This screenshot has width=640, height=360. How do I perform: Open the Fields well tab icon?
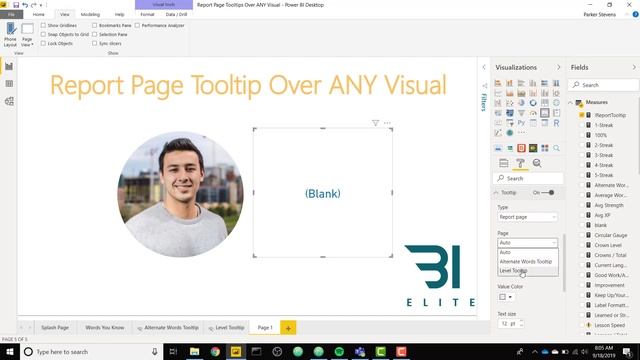pos(504,163)
